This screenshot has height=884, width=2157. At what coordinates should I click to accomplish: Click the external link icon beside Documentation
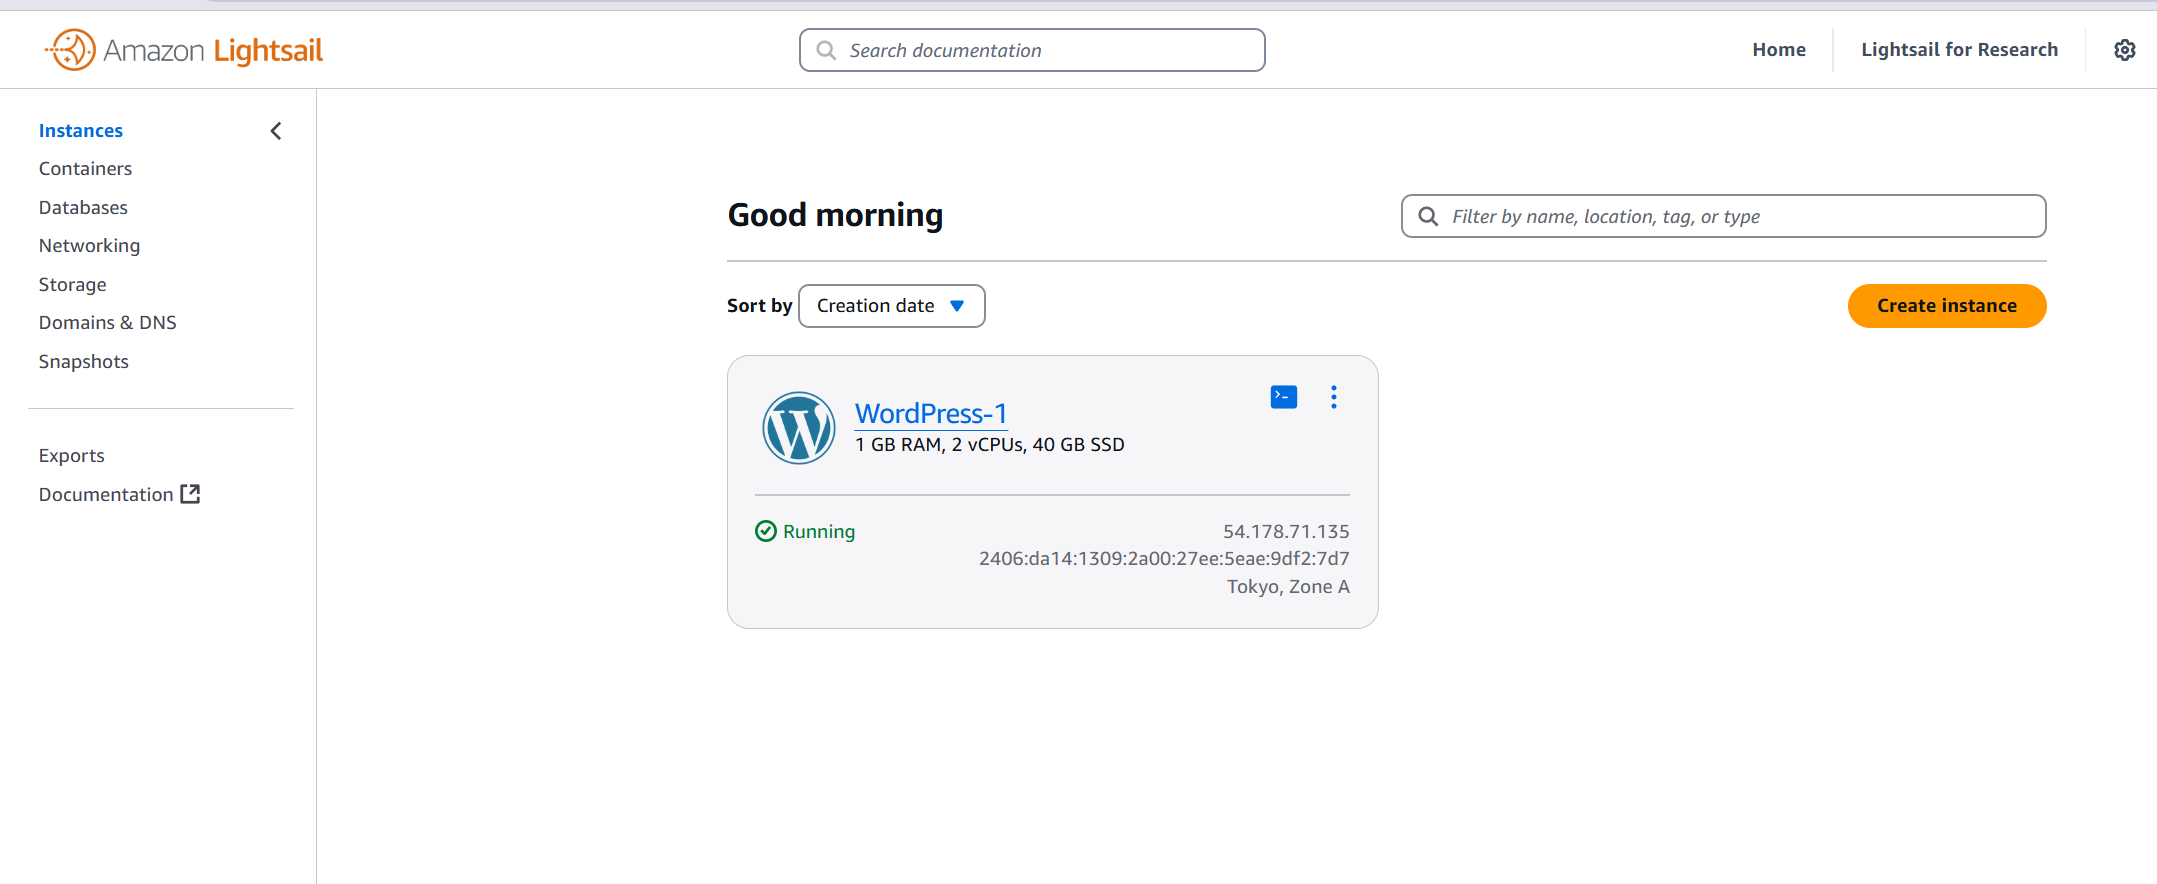pos(190,494)
